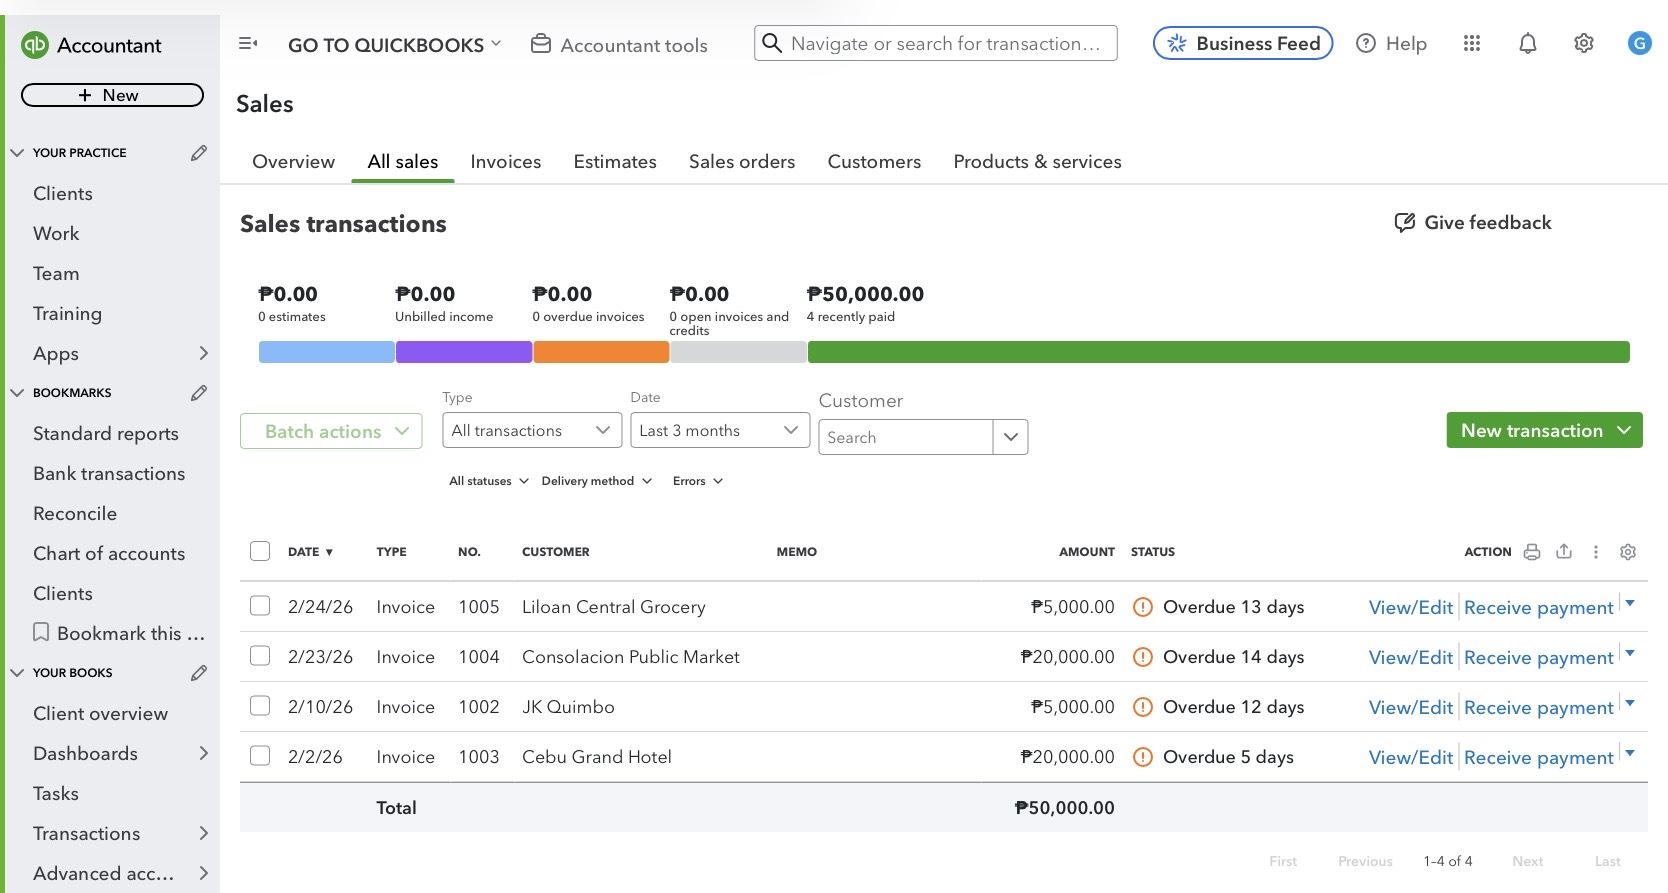Click Receive payment for JK Quimbo

point(1538,708)
